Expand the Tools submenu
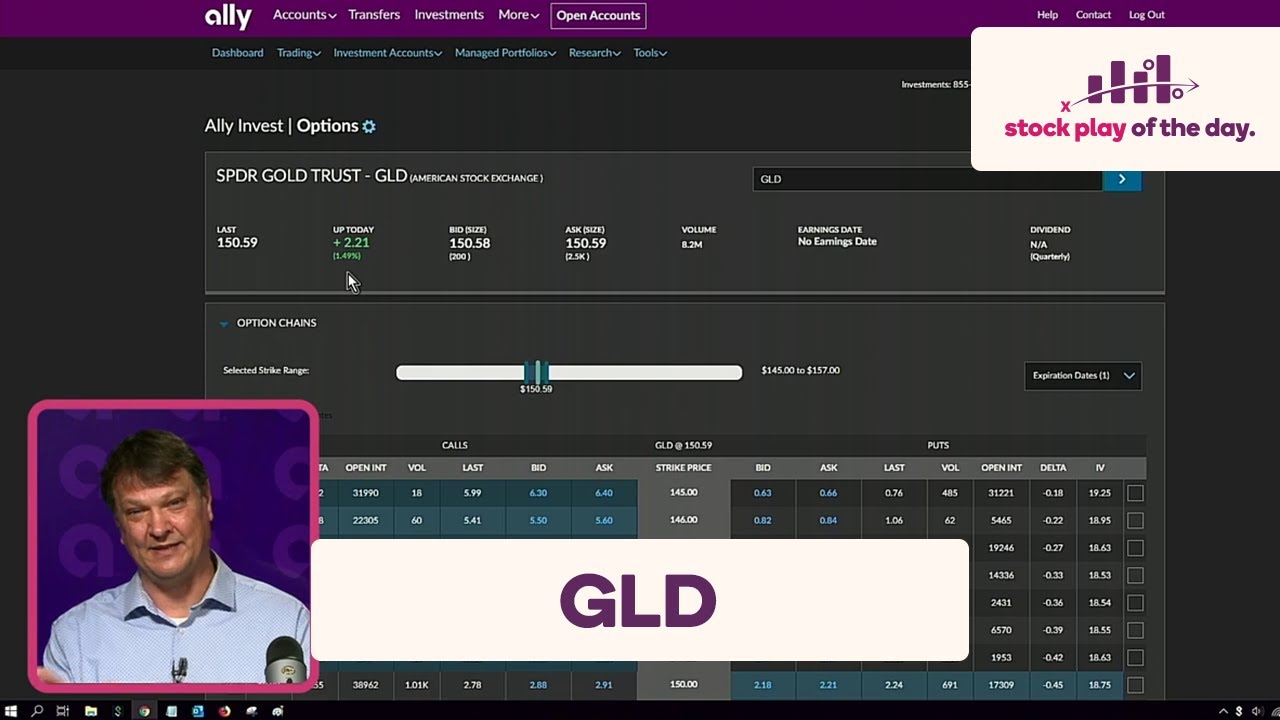Screen dimensions: 1280x720 [x=650, y=53]
